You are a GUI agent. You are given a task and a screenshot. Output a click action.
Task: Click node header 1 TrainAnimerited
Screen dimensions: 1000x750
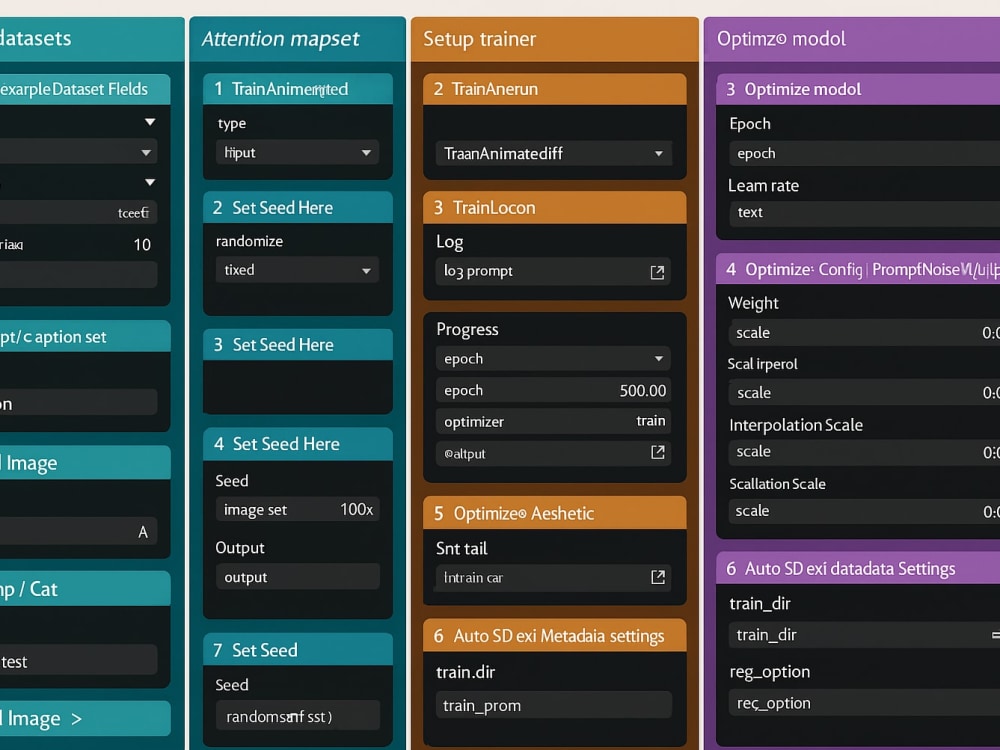coord(298,89)
